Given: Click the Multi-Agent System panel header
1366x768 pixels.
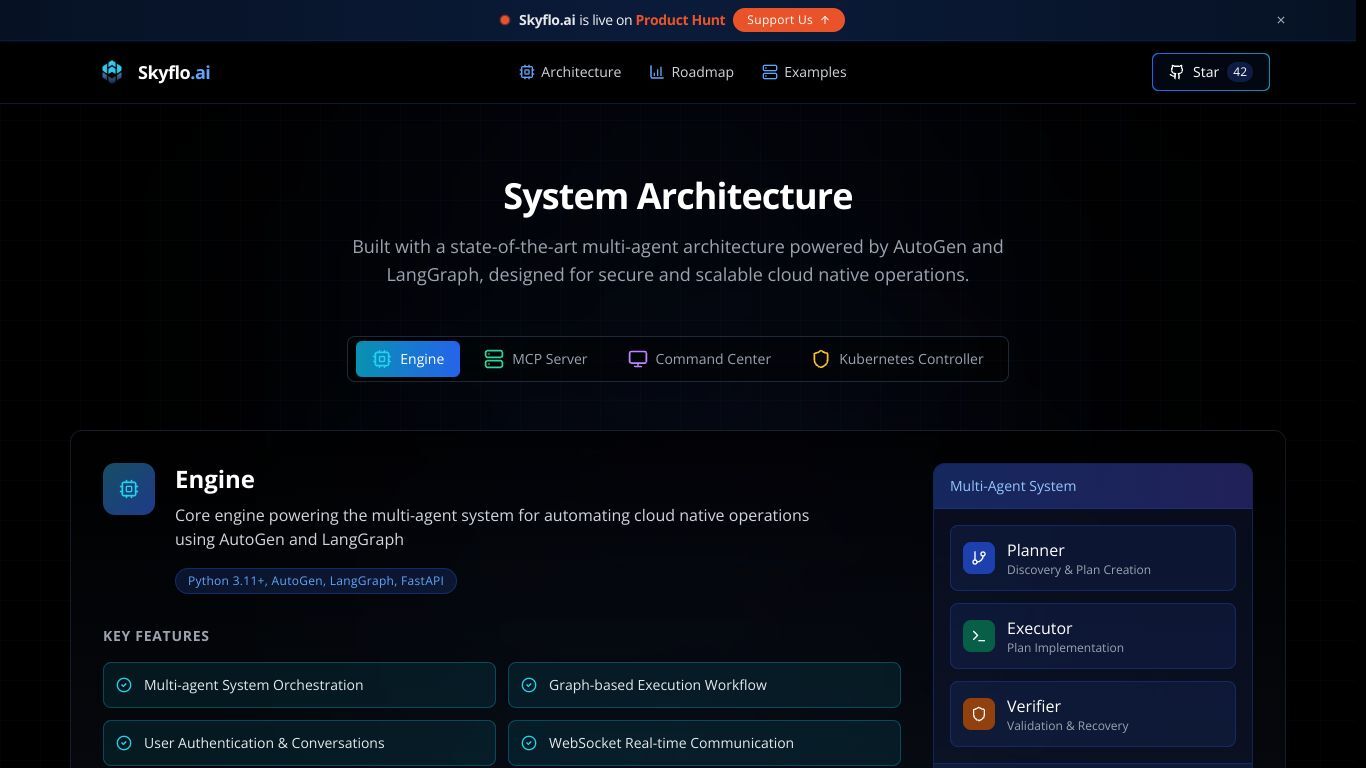Looking at the screenshot, I should pyautogui.click(x=1093, y=486).
